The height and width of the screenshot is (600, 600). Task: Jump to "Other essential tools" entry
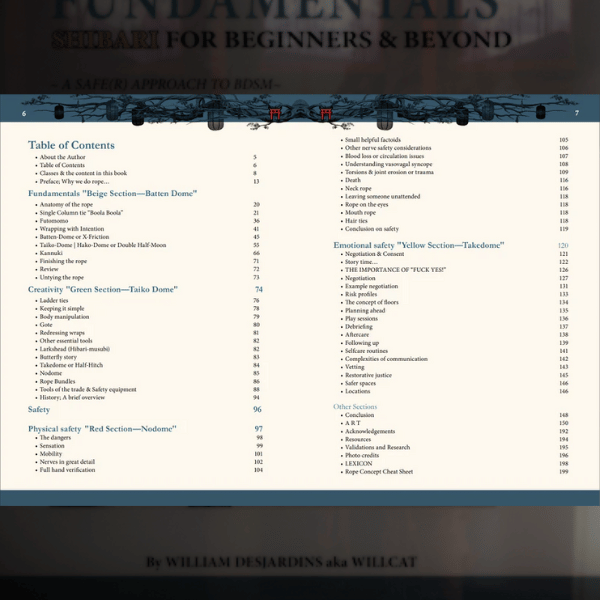[x=68, y=340]
